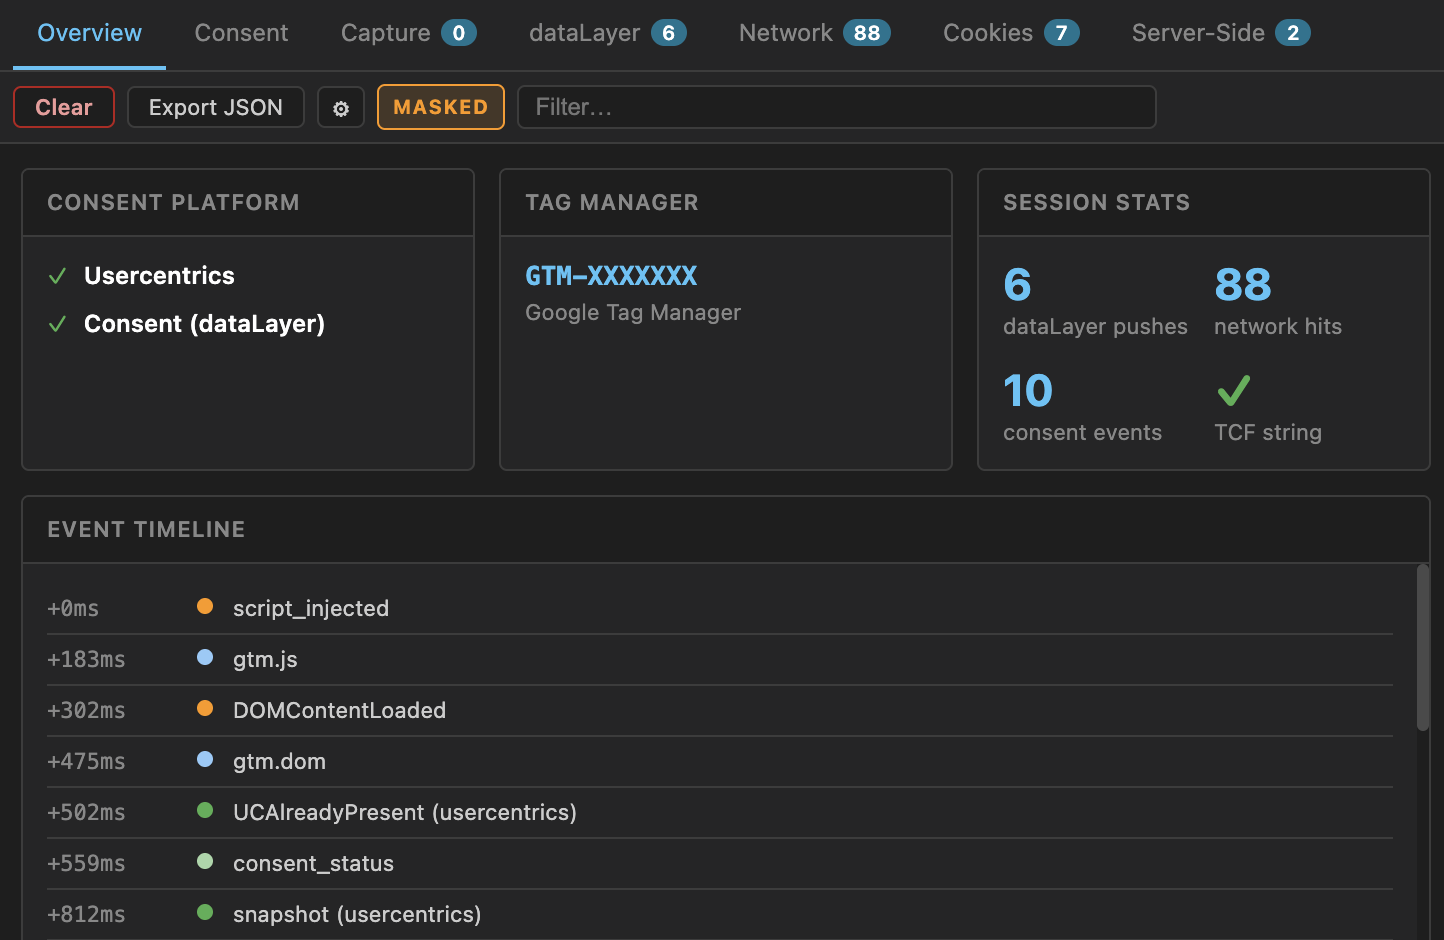This screenshot has width=1444, height=940.
Task: Clear the captured session data
Action: (x=64, y=107)
